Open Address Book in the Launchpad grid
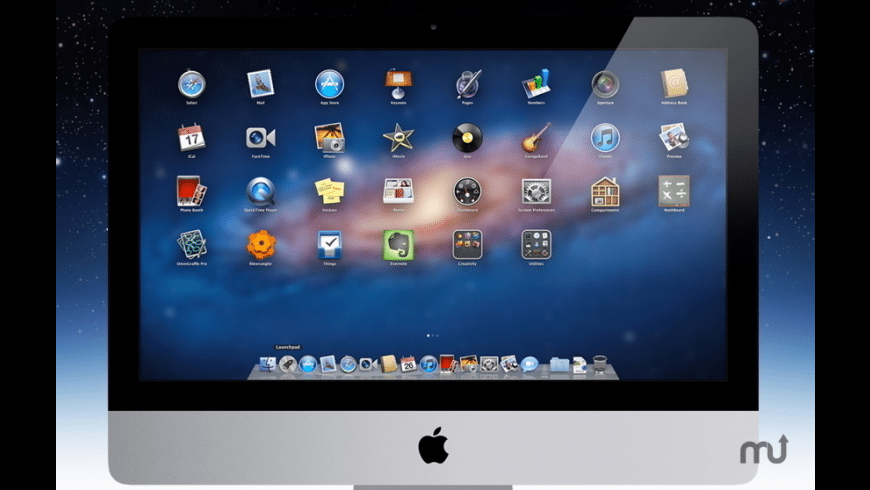This screenshot has width=870, height=490. point(674,84)
